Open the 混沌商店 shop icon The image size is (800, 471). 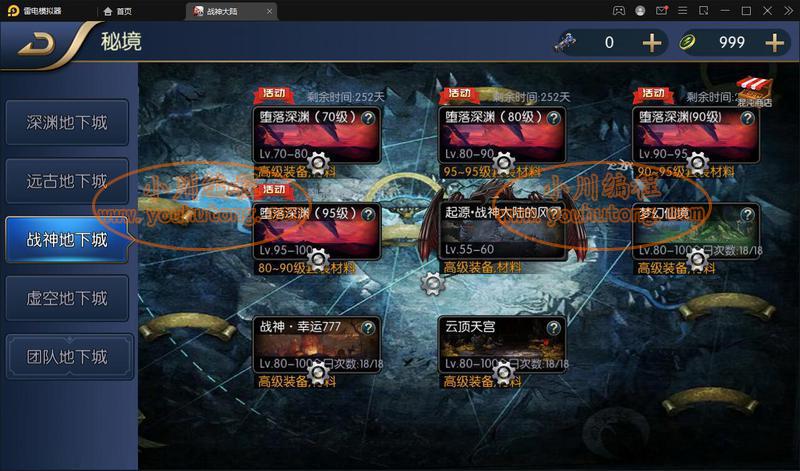tap(754, 92)
